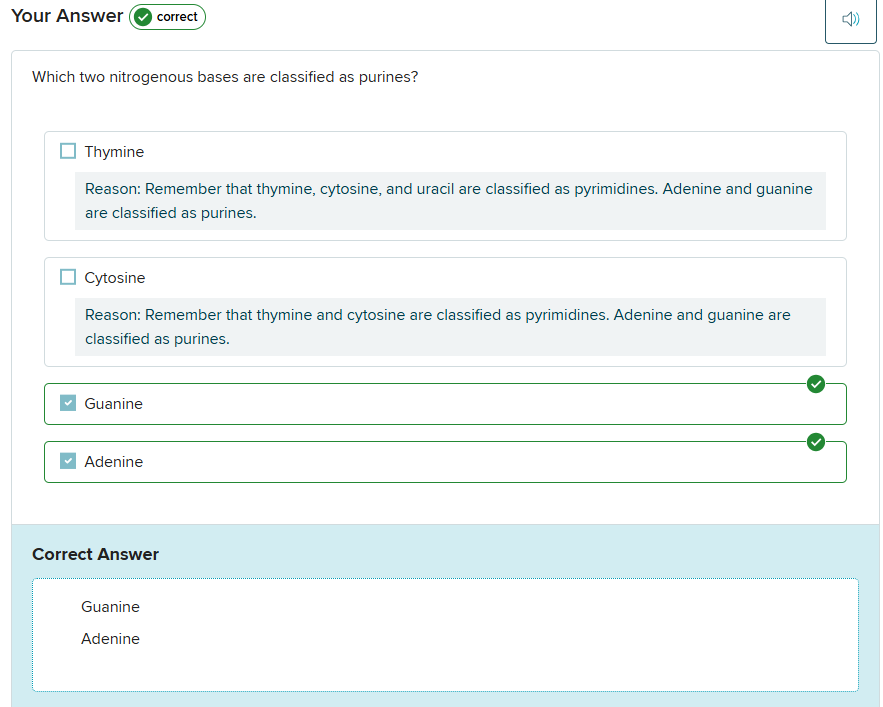This screenshot has height=707, width=883.
Task: Click Adenine in the Correct Answer box
Action: (110, 639)
